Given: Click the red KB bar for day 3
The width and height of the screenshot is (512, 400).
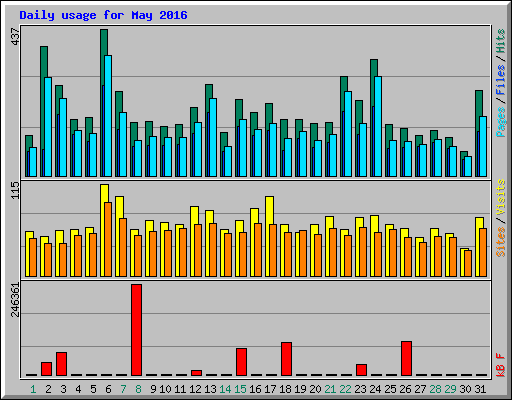Looking at the screenshot, I should click(61, 364).
